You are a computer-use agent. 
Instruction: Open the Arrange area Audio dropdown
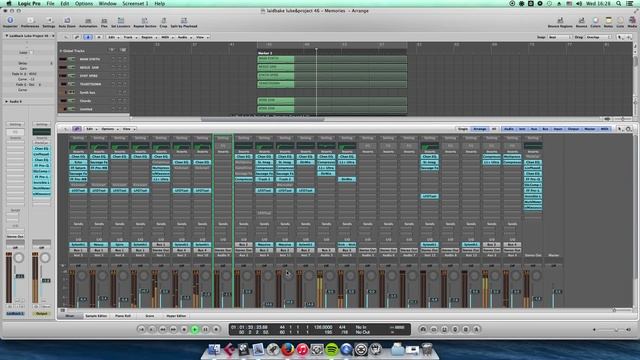tap(184, 37)
